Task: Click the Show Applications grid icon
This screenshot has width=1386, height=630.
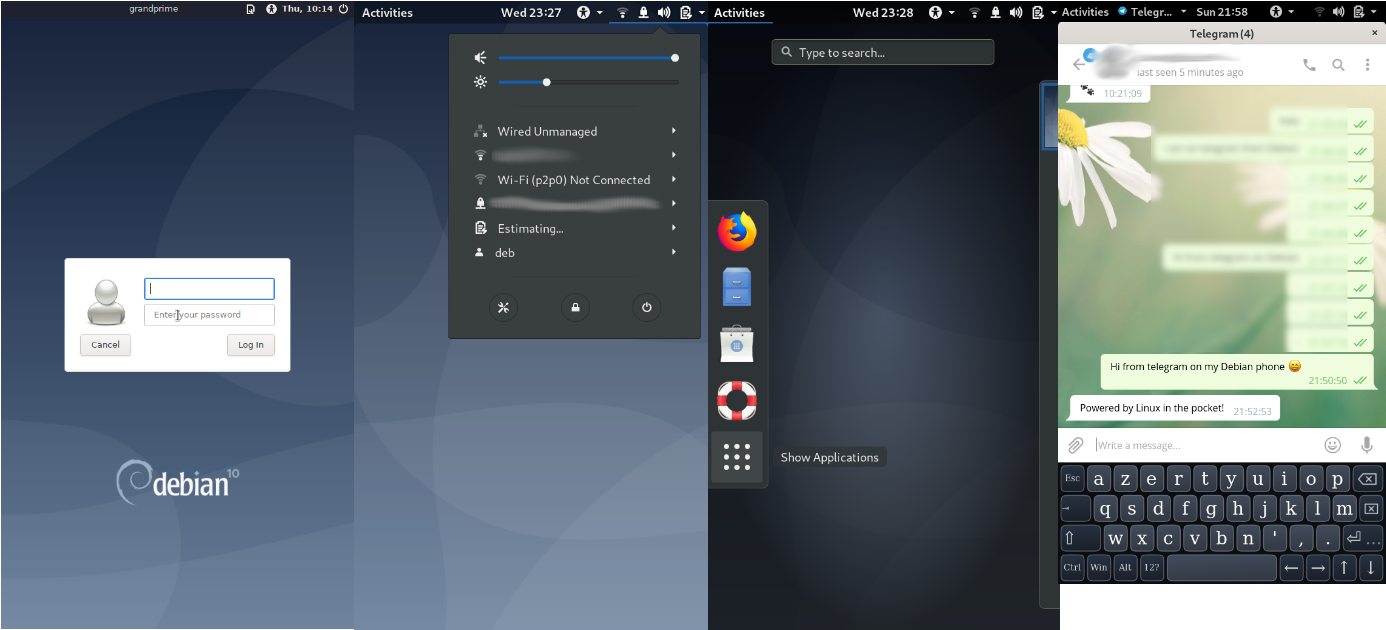Action: (x=737, y=457)
